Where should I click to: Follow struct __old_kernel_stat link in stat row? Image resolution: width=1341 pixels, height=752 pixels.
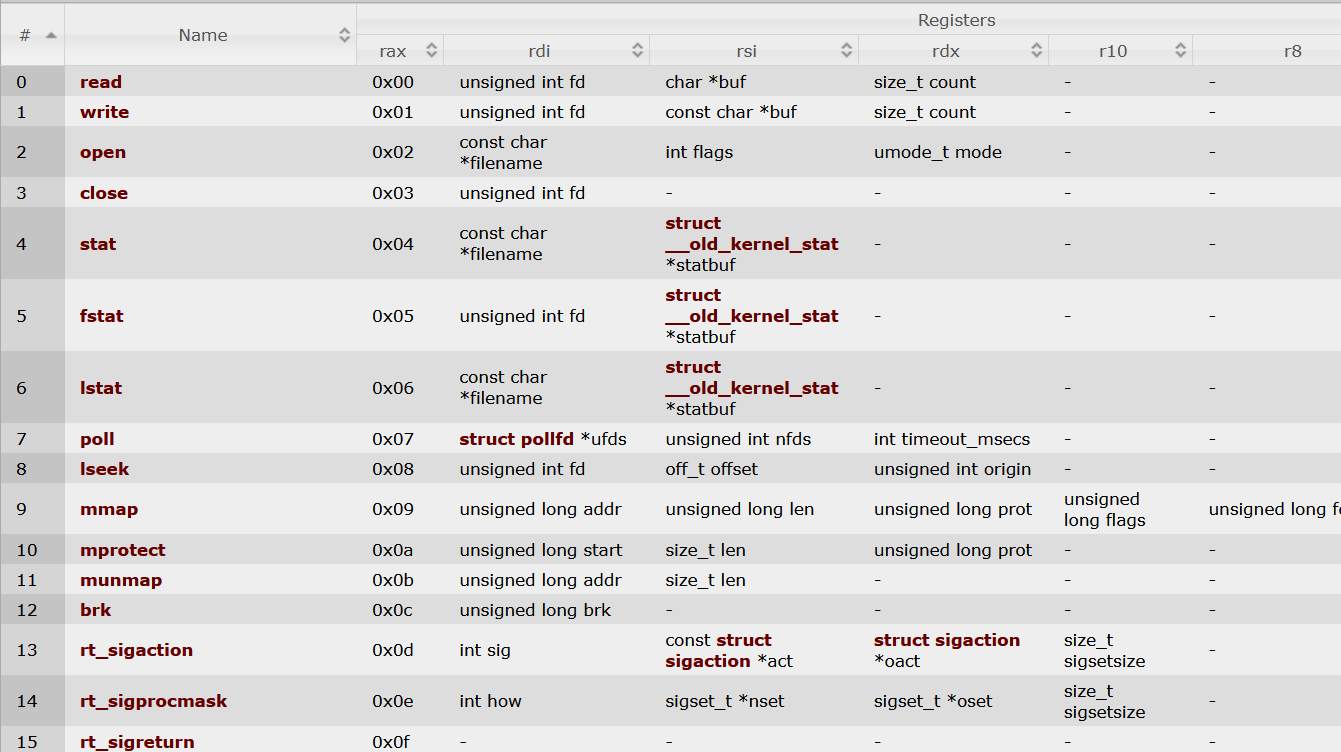coord(752,234)
